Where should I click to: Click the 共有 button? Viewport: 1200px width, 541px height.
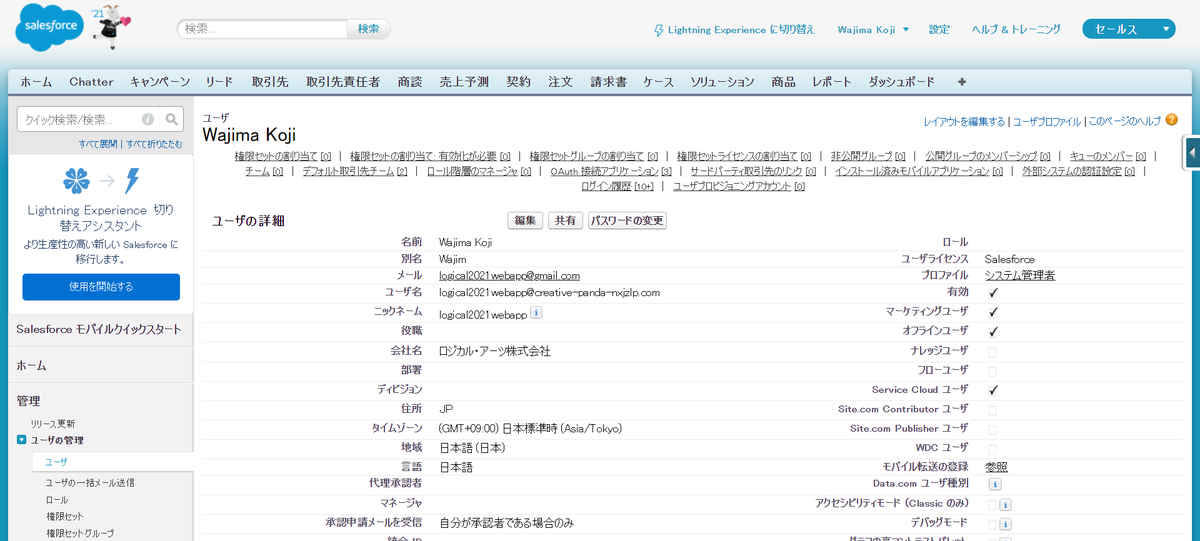(x=565, y=221)
